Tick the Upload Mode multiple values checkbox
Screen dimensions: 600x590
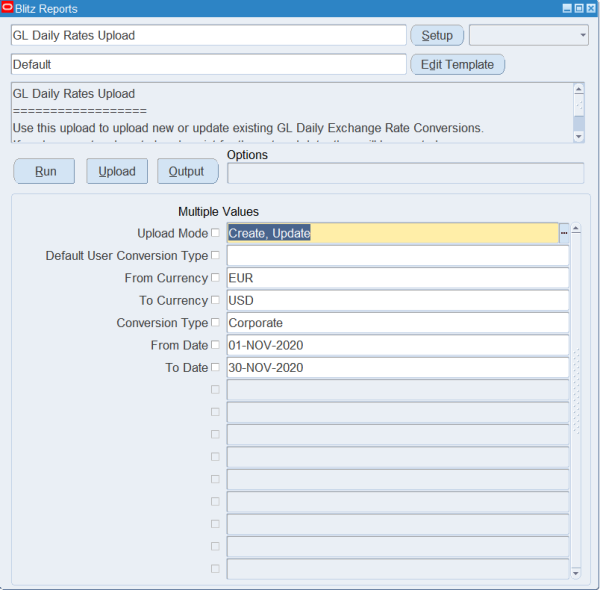click(x=215, y=233)
